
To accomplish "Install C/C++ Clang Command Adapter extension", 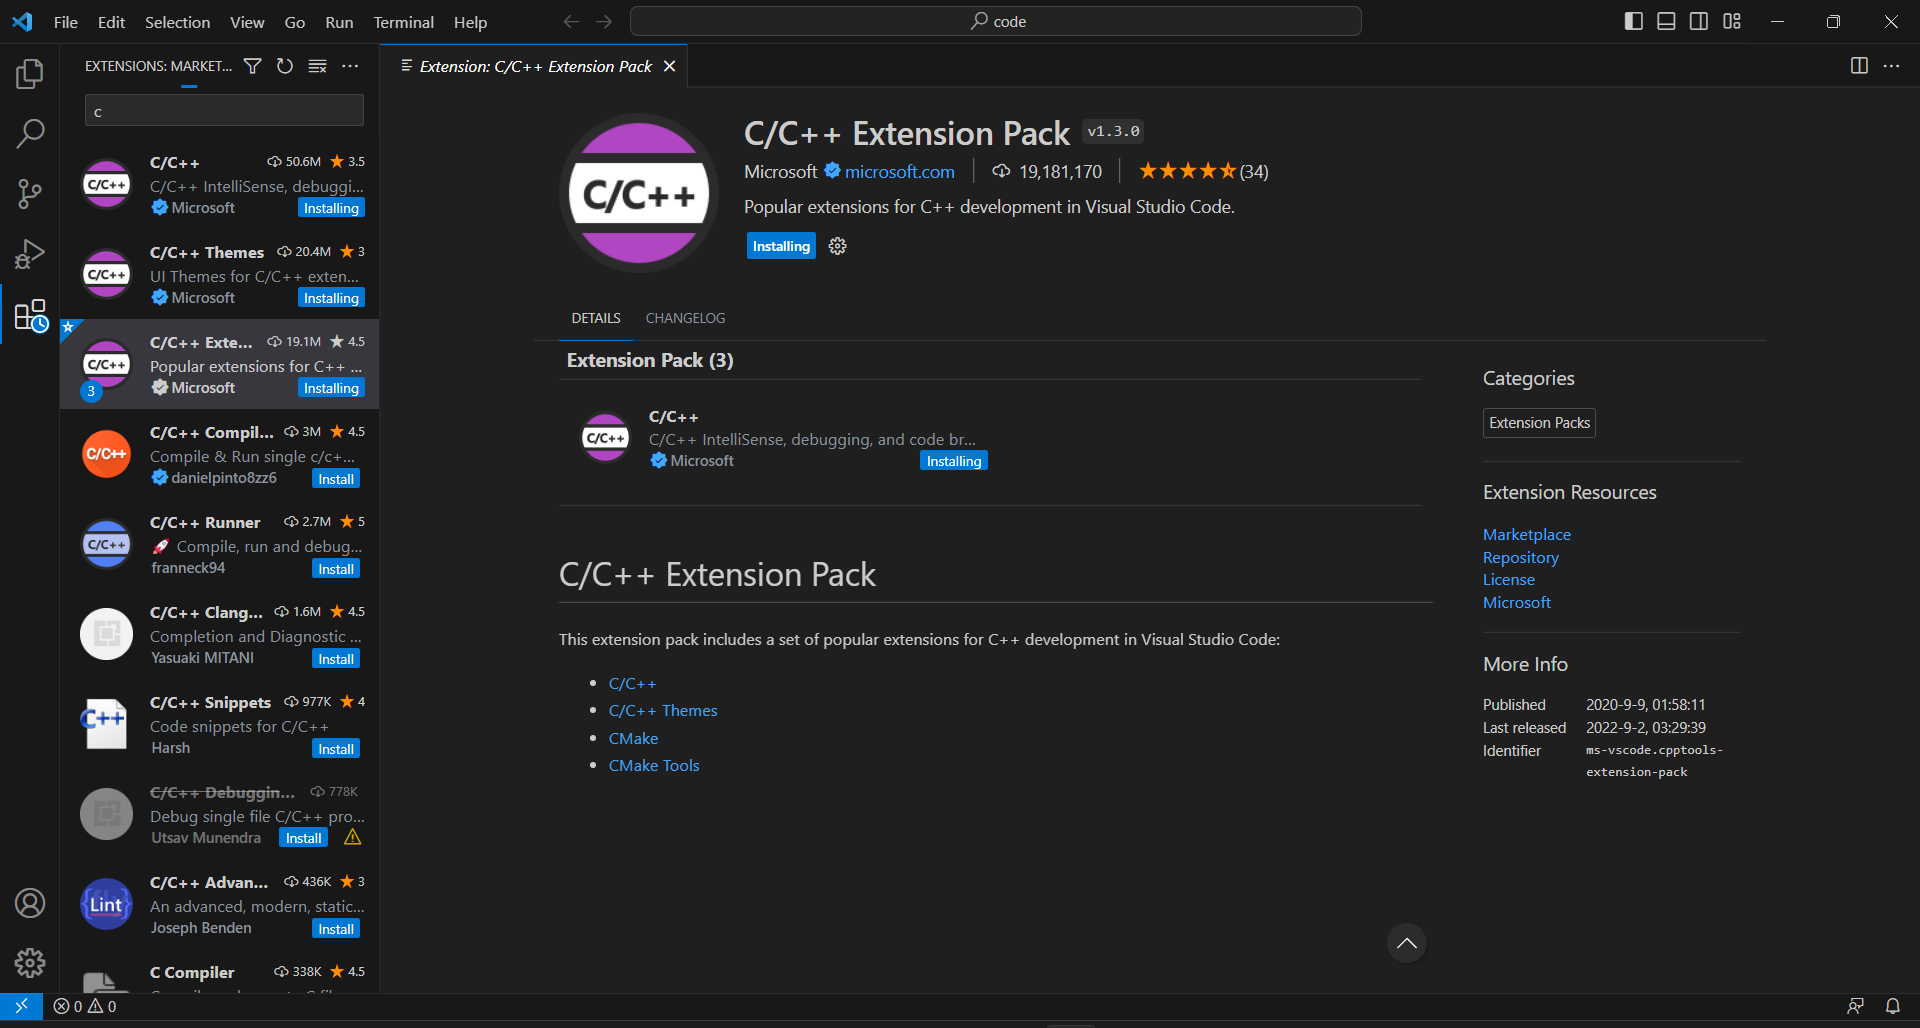I will pyautogui.click(x=336, y=659).
